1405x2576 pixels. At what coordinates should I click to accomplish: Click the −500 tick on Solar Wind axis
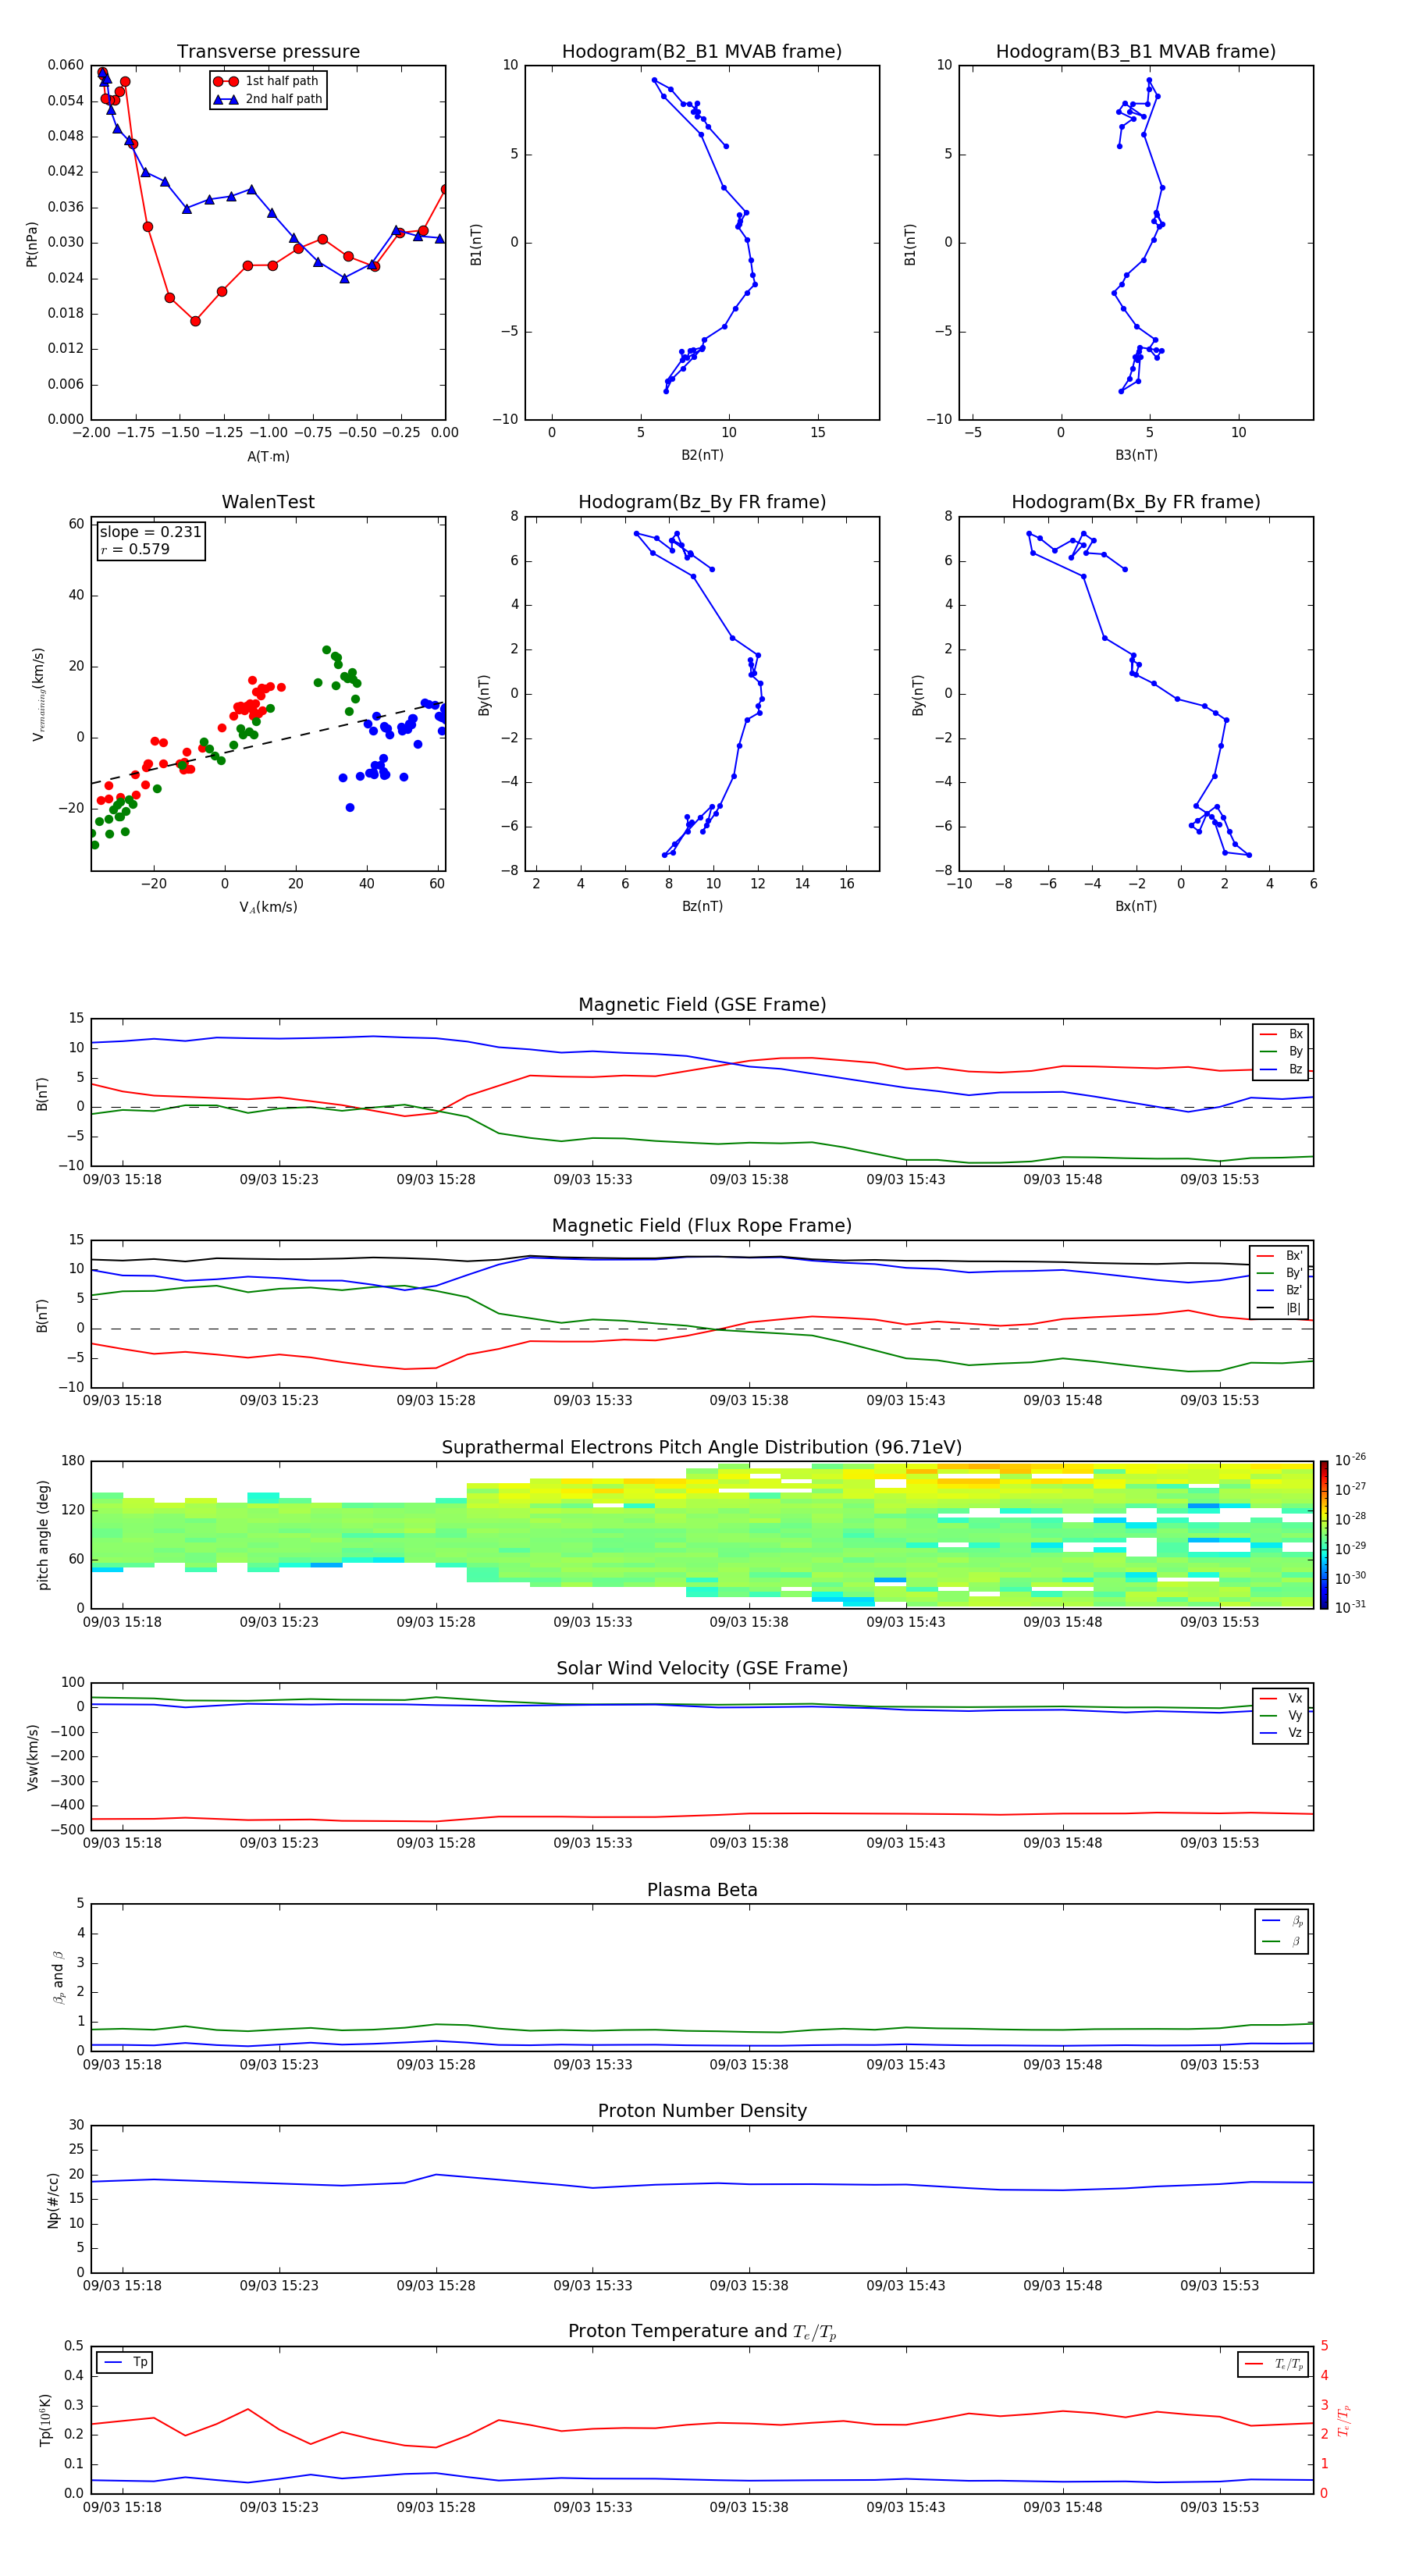68,1830
